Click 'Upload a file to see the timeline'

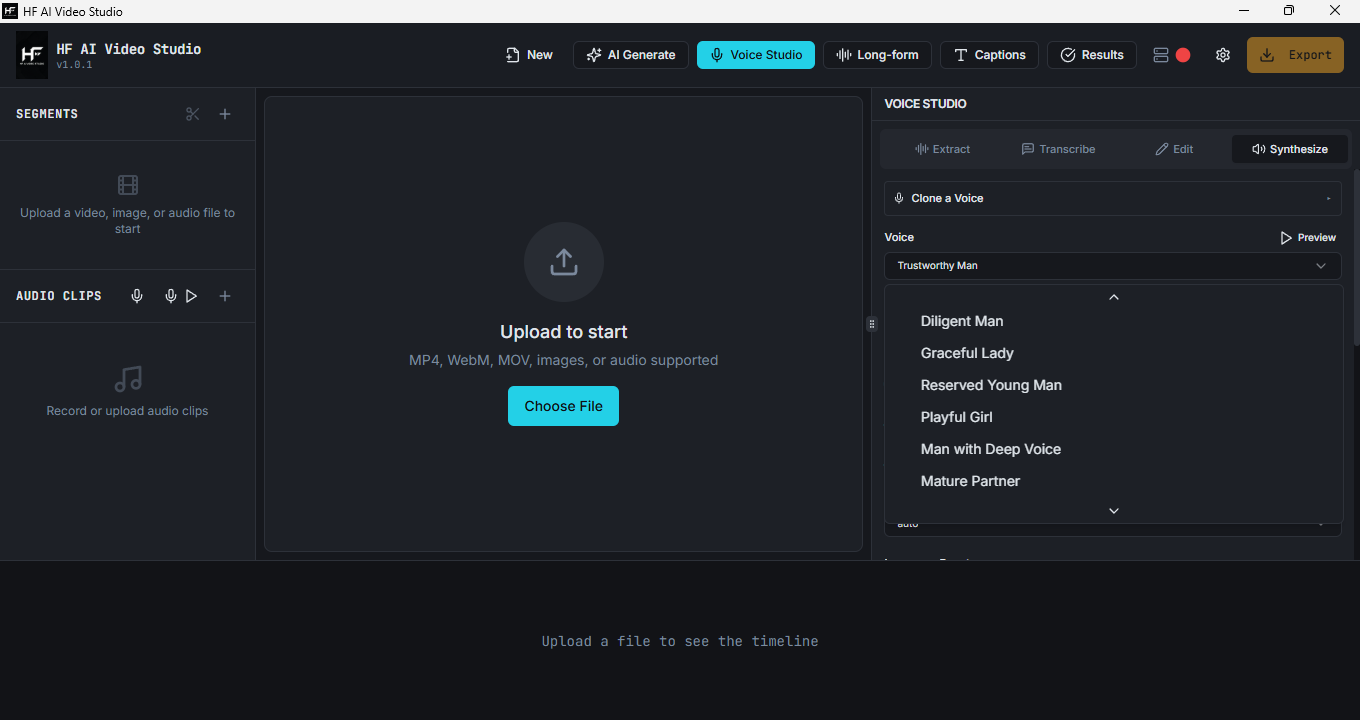pos(680,641)
